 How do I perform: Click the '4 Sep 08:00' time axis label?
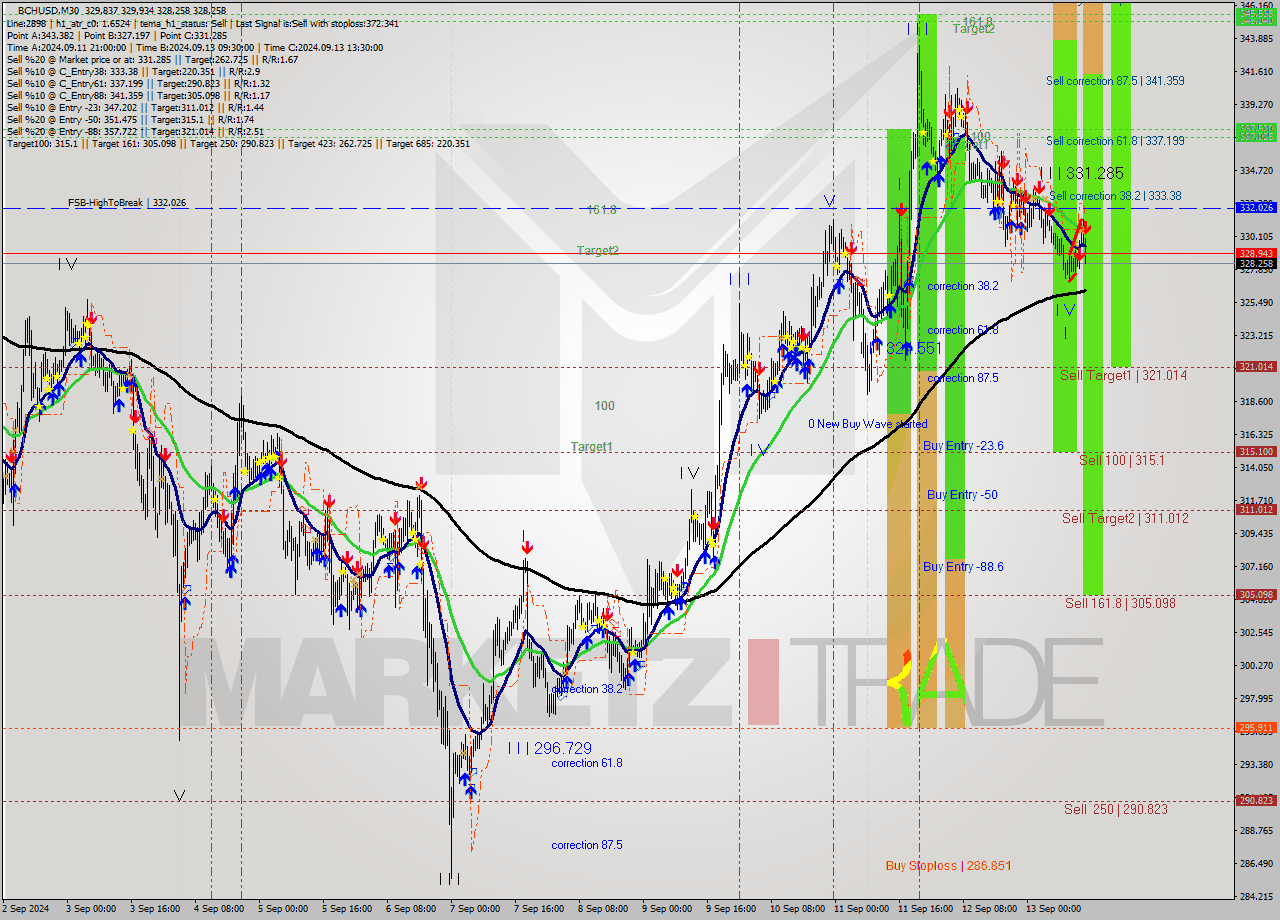[x=218, y=909]
